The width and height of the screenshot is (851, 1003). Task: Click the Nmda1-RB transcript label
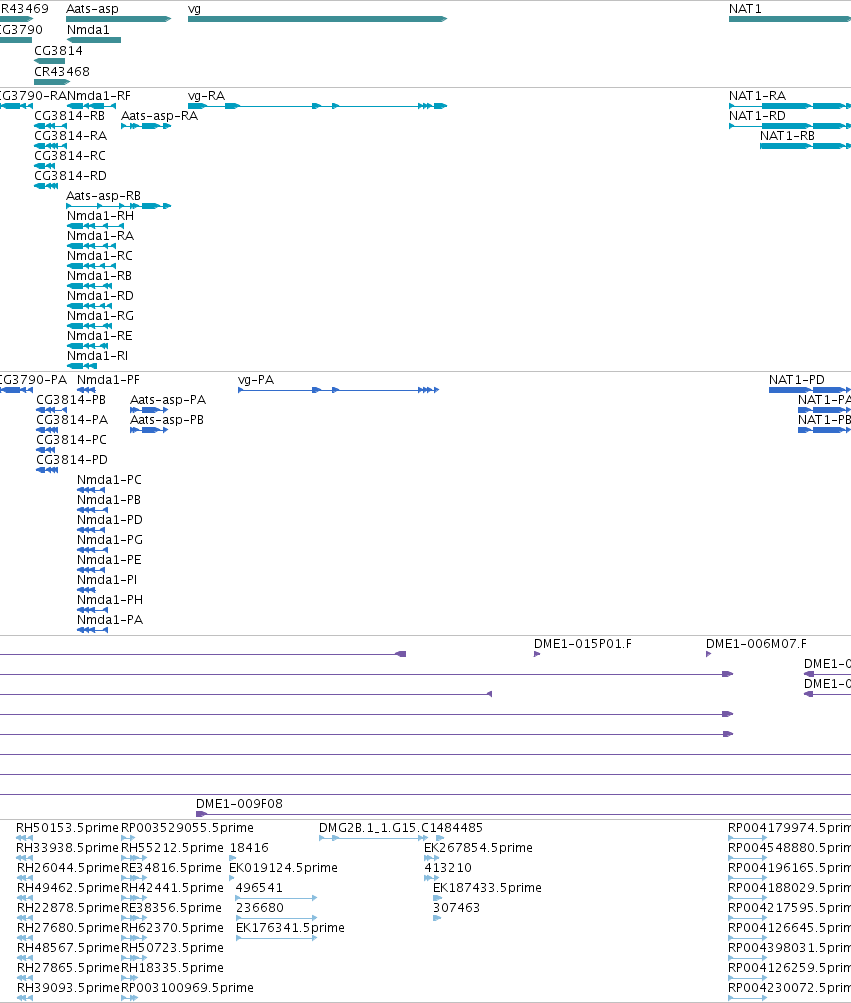pos(99,276)
